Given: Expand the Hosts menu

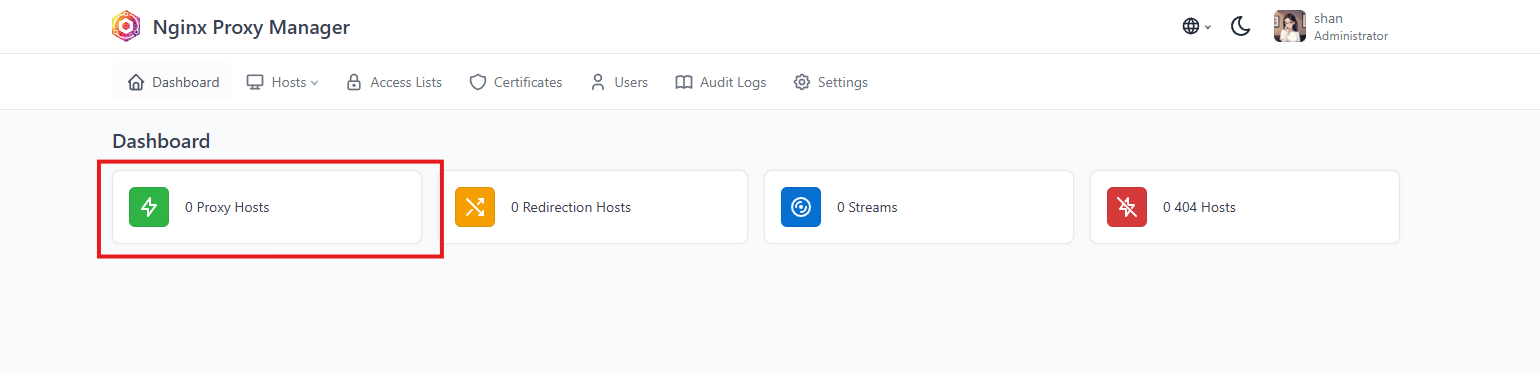Looking at the screenshot, I should 283,82.
